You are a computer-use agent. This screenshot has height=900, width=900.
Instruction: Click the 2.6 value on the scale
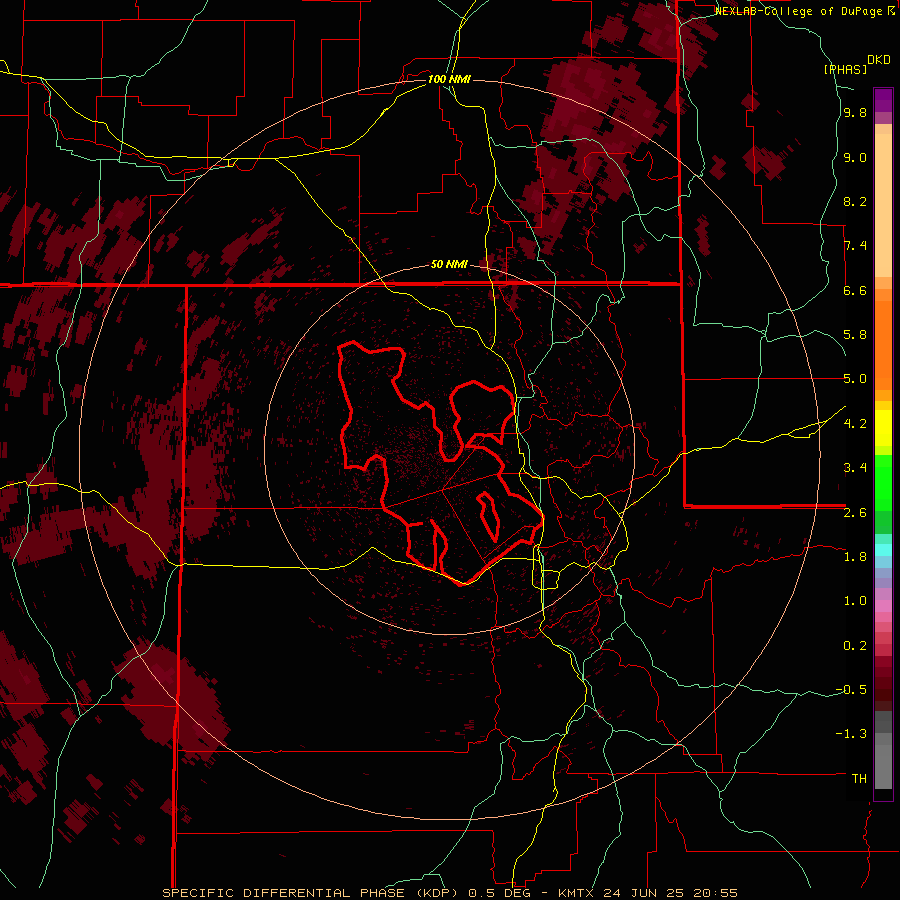pos(855,513)
